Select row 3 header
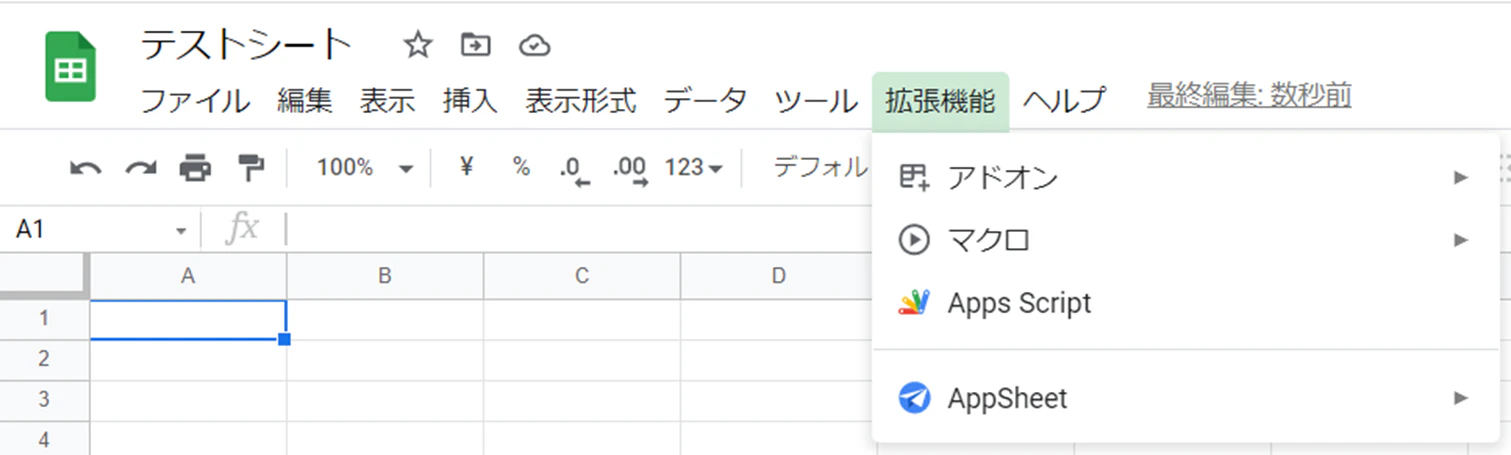The width and height of the screenshot is (1511, 455). click(44, 400)
